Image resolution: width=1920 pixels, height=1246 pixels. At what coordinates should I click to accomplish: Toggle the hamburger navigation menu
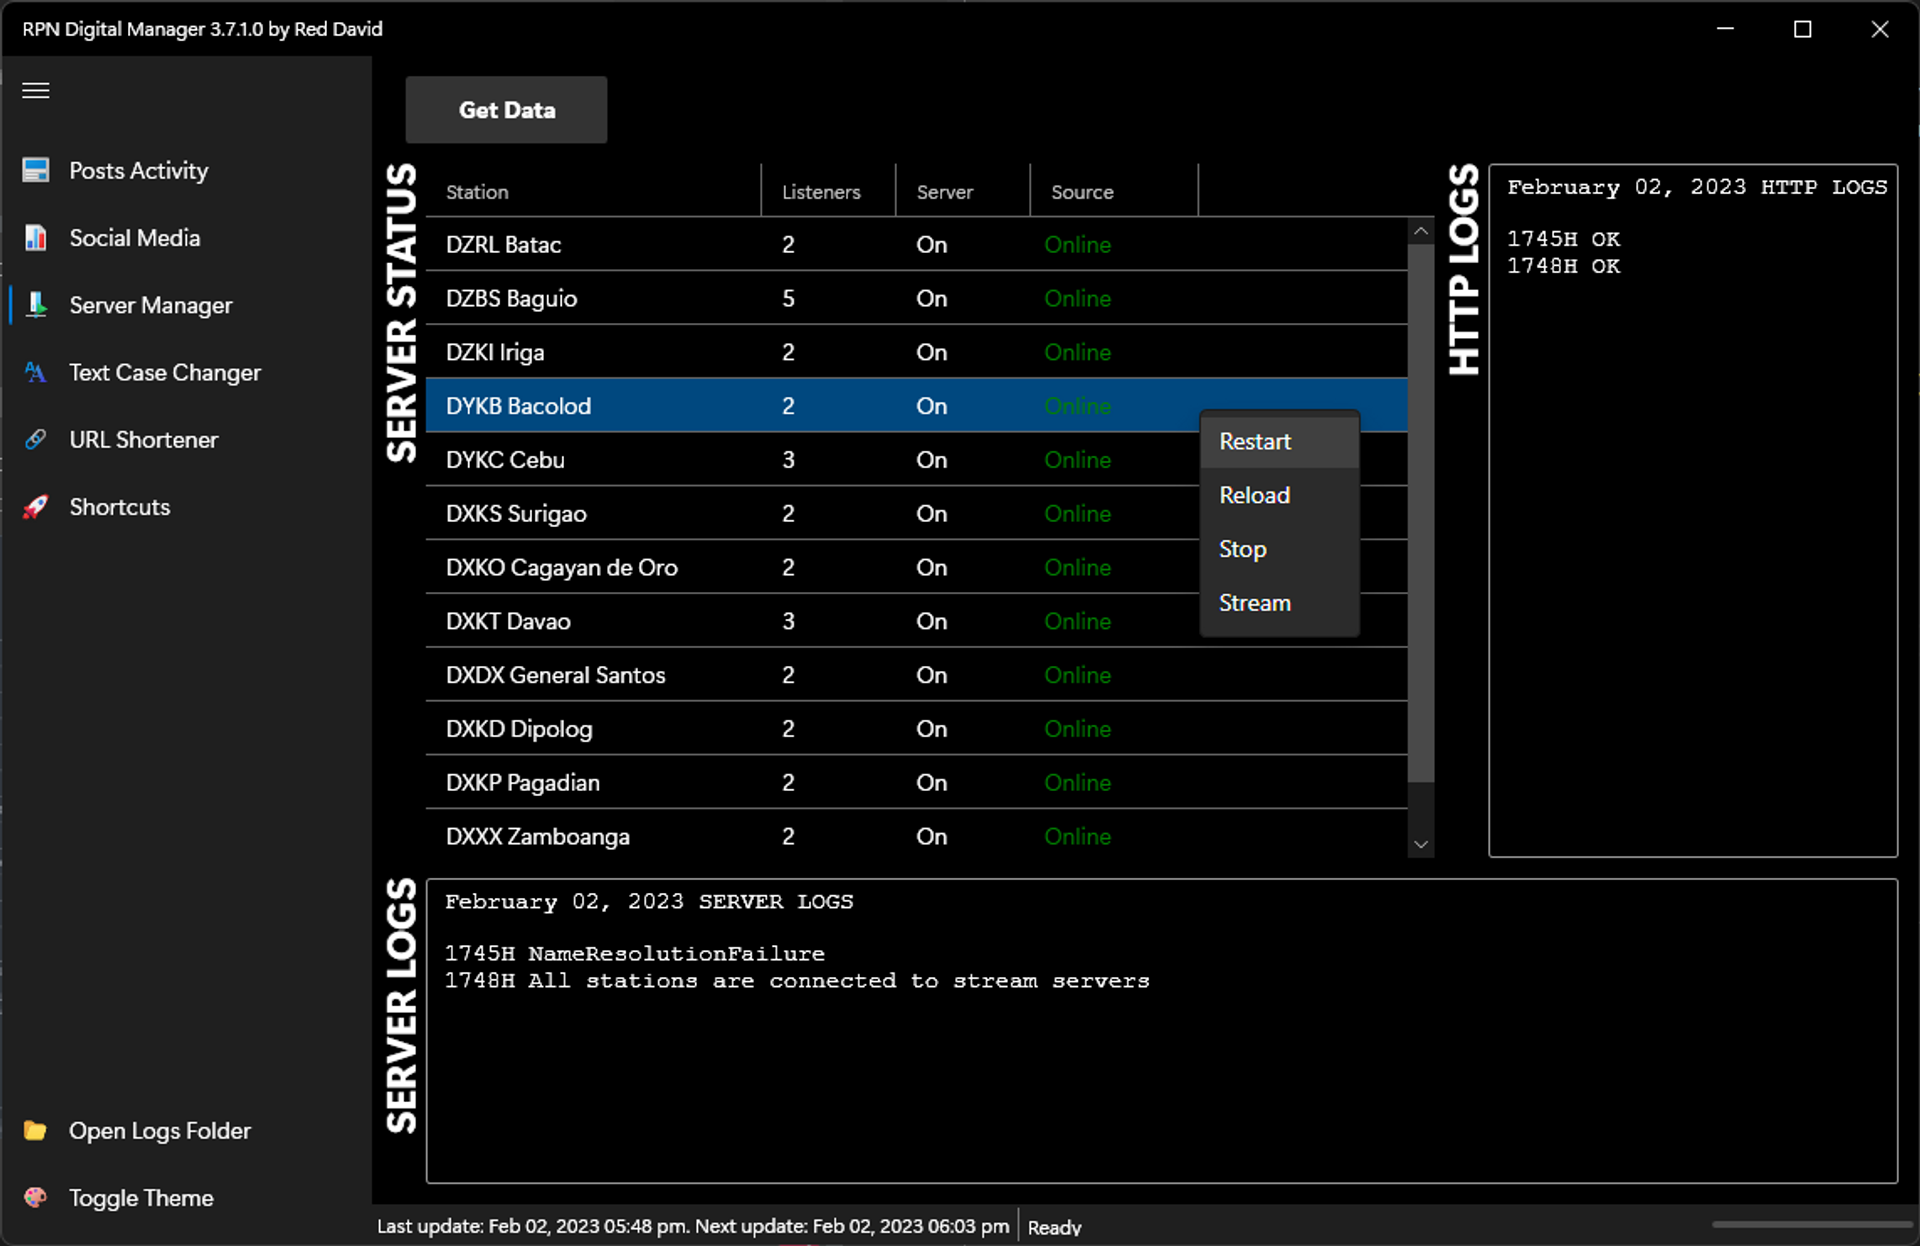[x=36, y=91]
